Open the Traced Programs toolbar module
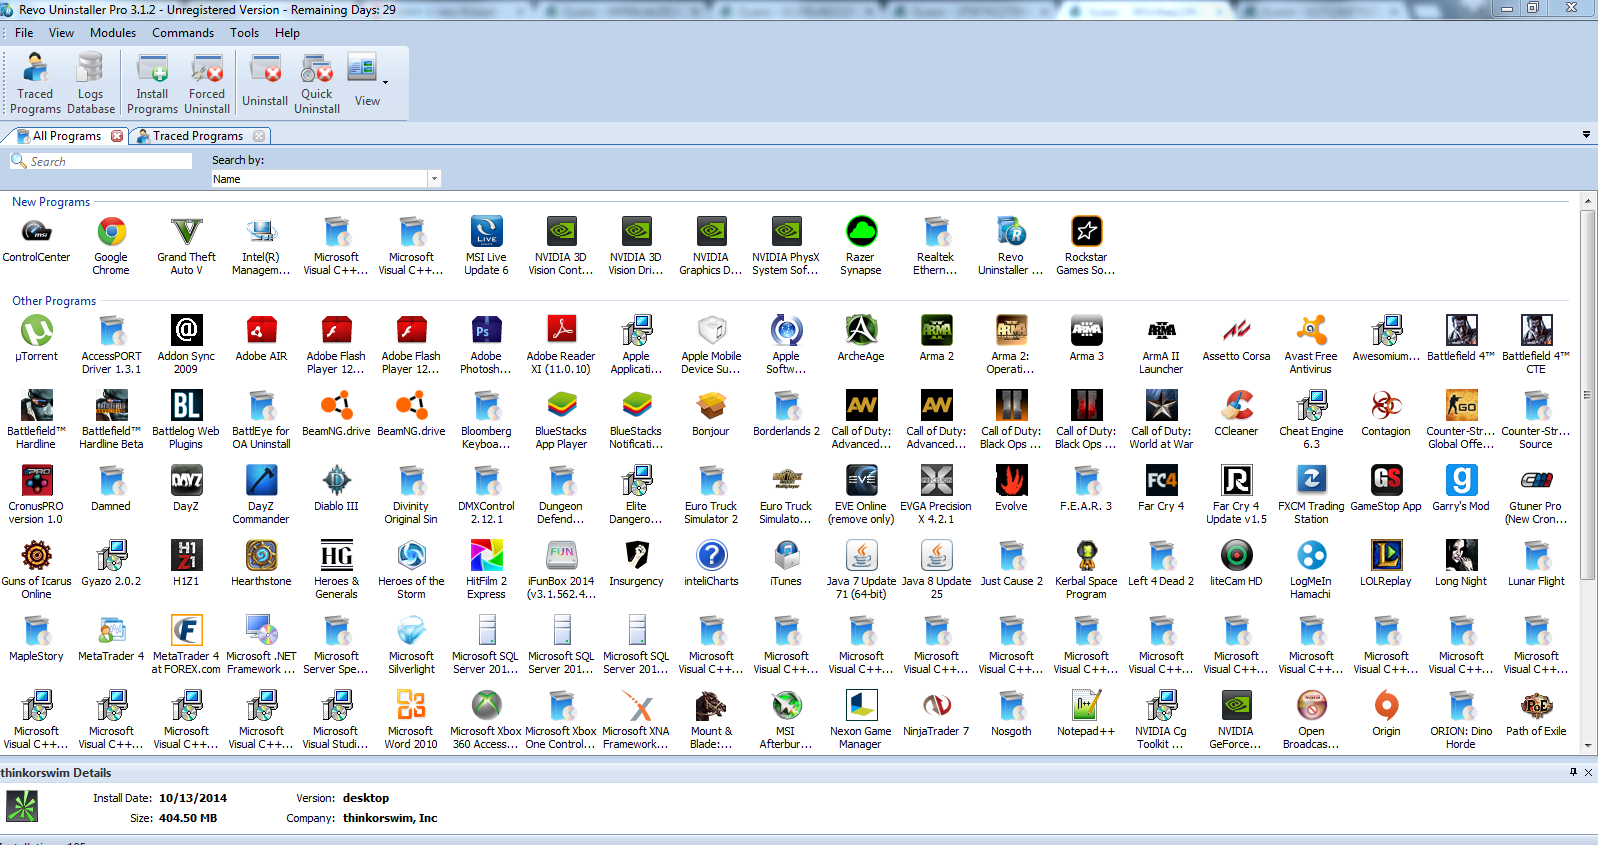The image size is (1598, 845). (x=35, y=84)
